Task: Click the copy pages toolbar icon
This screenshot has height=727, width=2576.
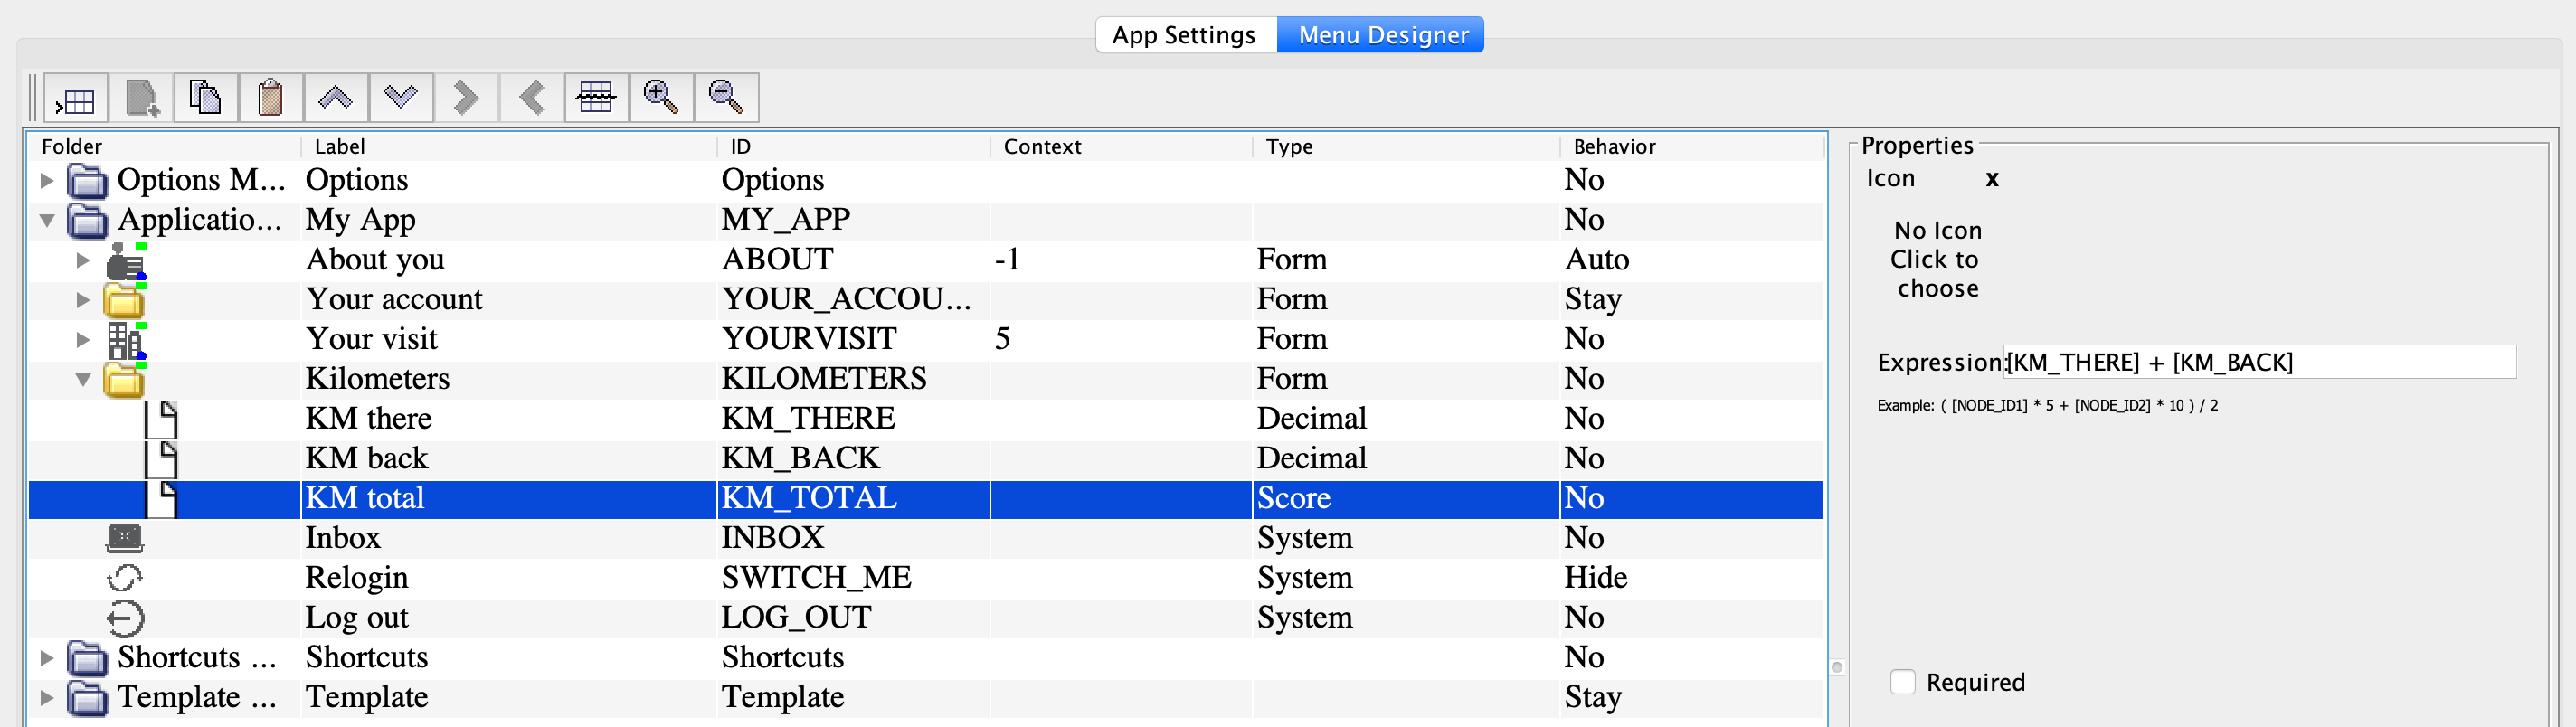Action: 205,99
